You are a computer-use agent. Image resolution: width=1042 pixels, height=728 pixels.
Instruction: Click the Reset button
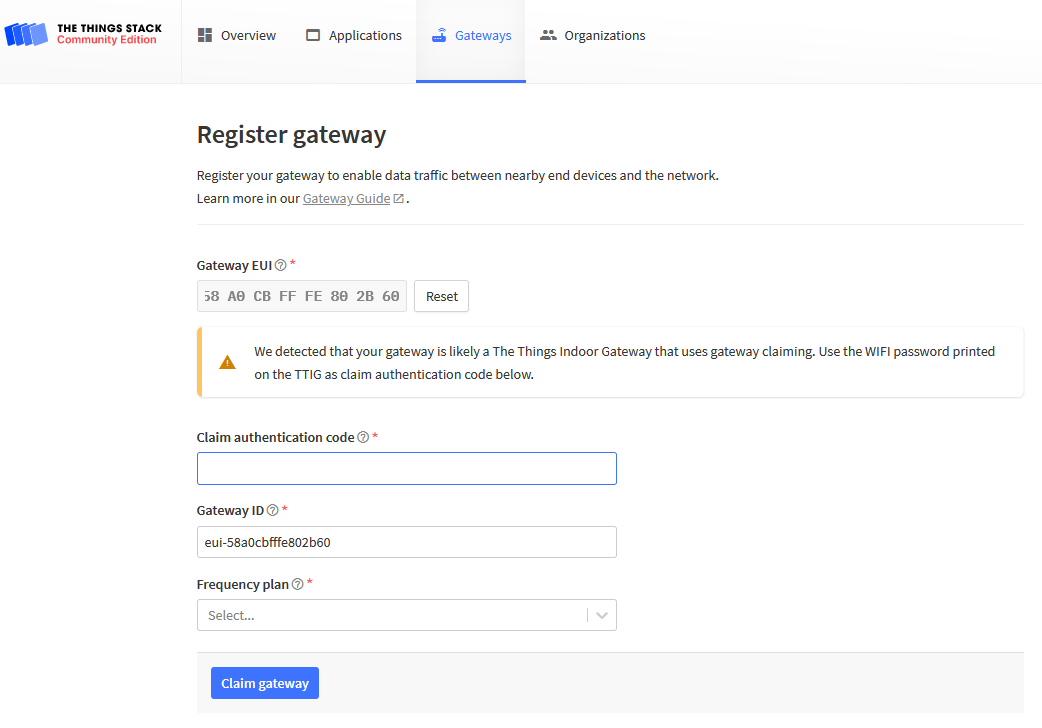441,296
